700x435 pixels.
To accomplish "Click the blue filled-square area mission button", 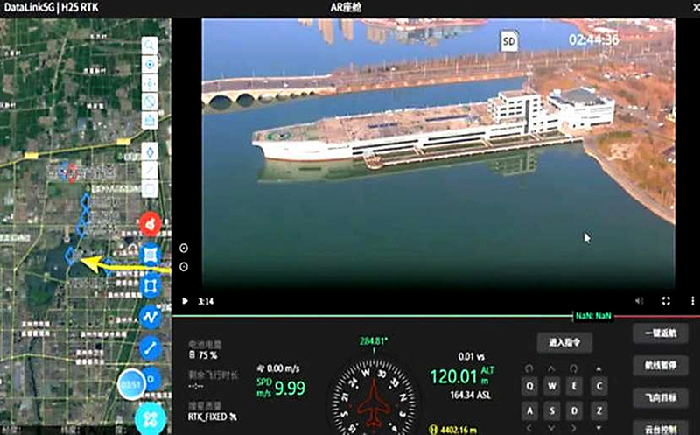I will pos(150,255).
